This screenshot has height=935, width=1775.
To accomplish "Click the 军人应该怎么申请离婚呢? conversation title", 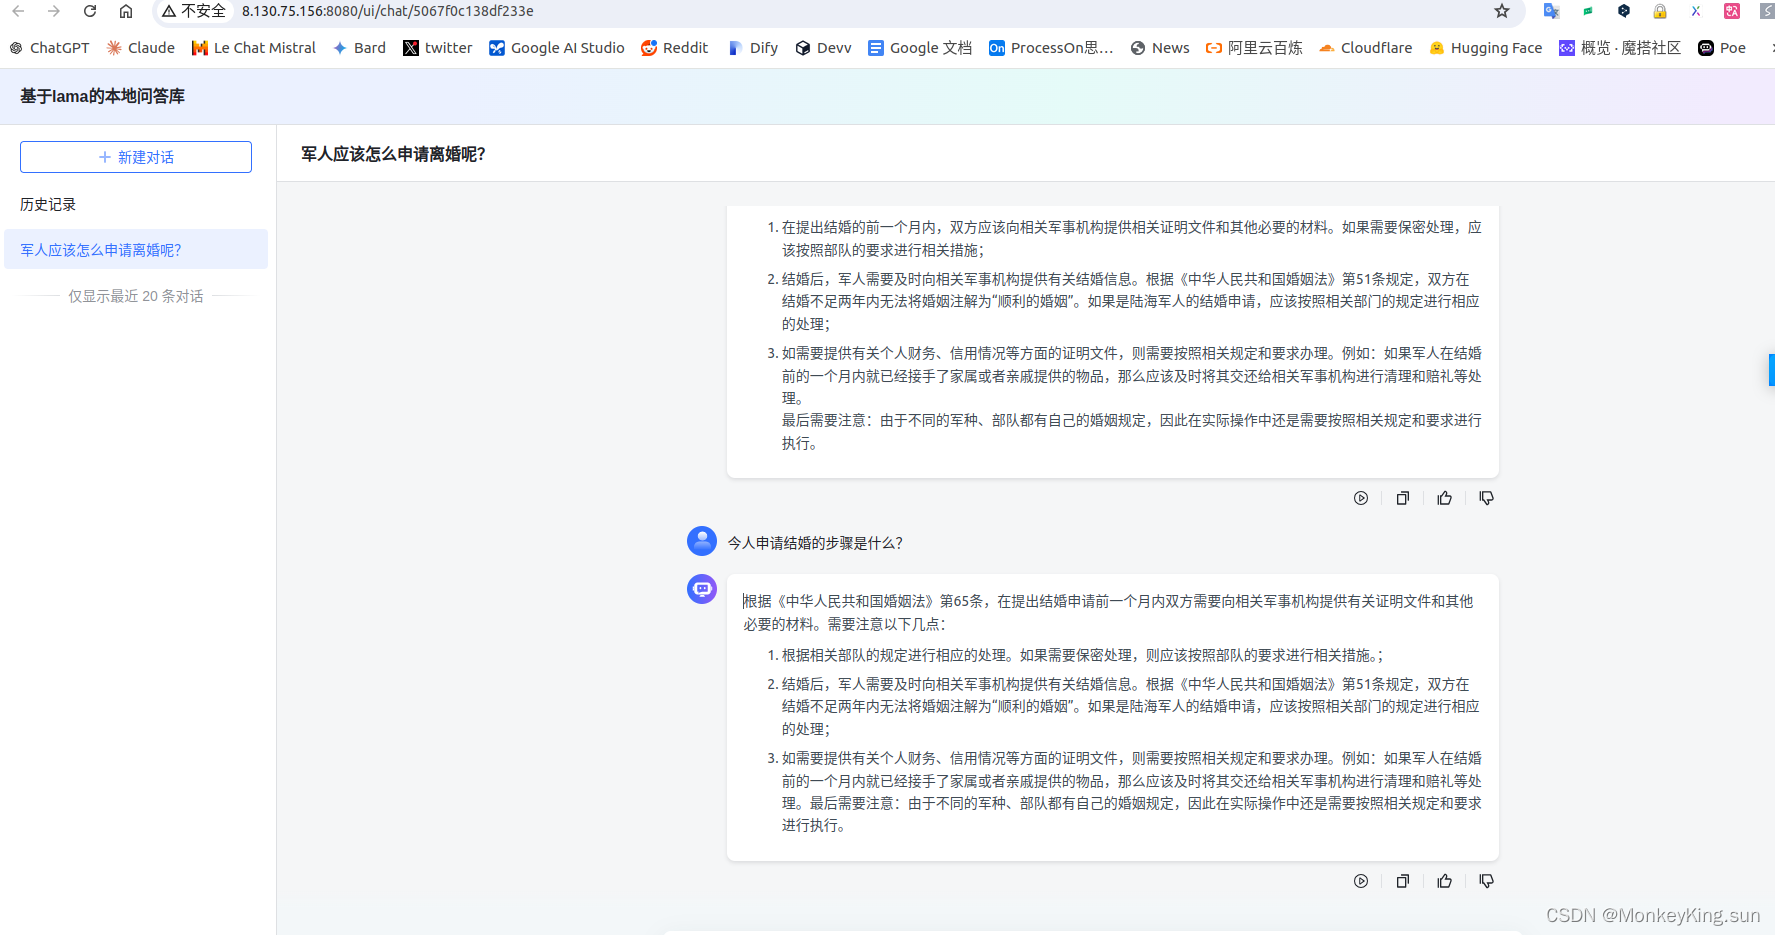I will (x=393, y=154).
